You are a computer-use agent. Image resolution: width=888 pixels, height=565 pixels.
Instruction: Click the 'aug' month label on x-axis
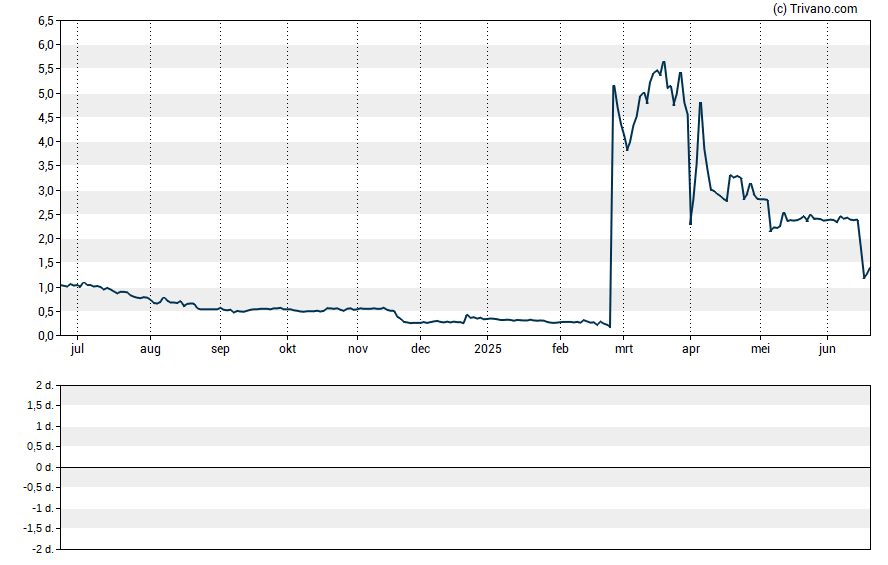coord(150,349)
